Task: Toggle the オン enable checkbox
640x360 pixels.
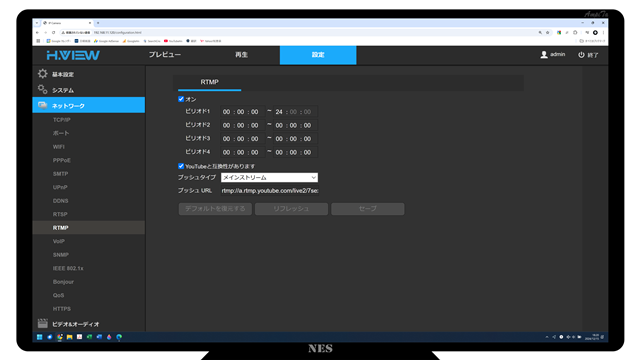Action: [181, 99]
